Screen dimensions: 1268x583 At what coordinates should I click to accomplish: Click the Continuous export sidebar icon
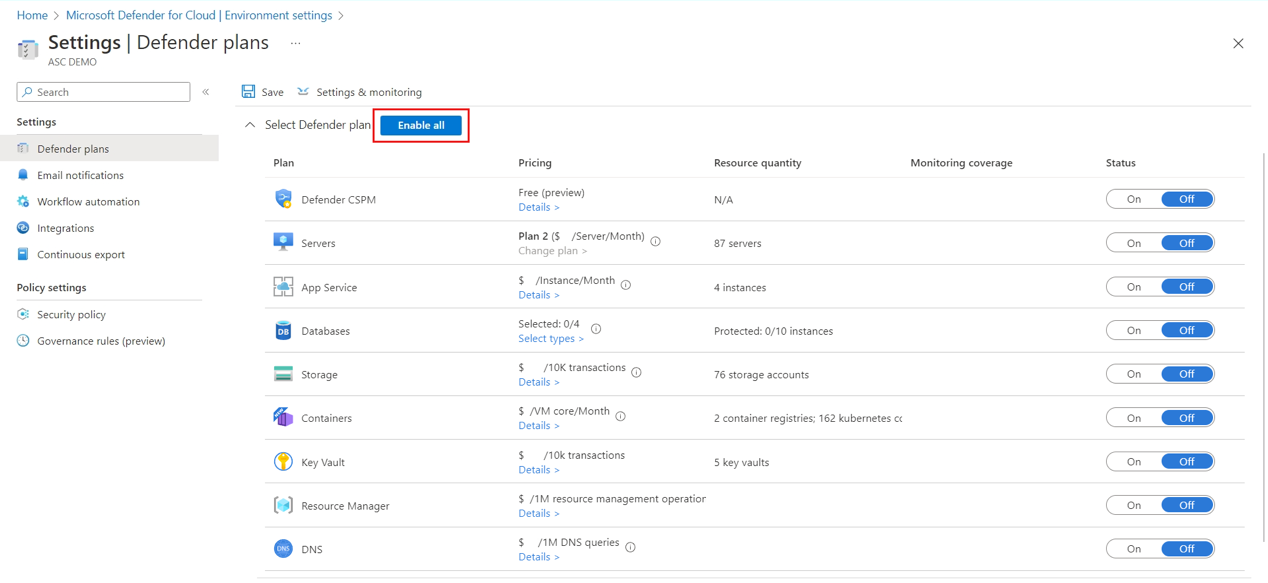[23, 254]
